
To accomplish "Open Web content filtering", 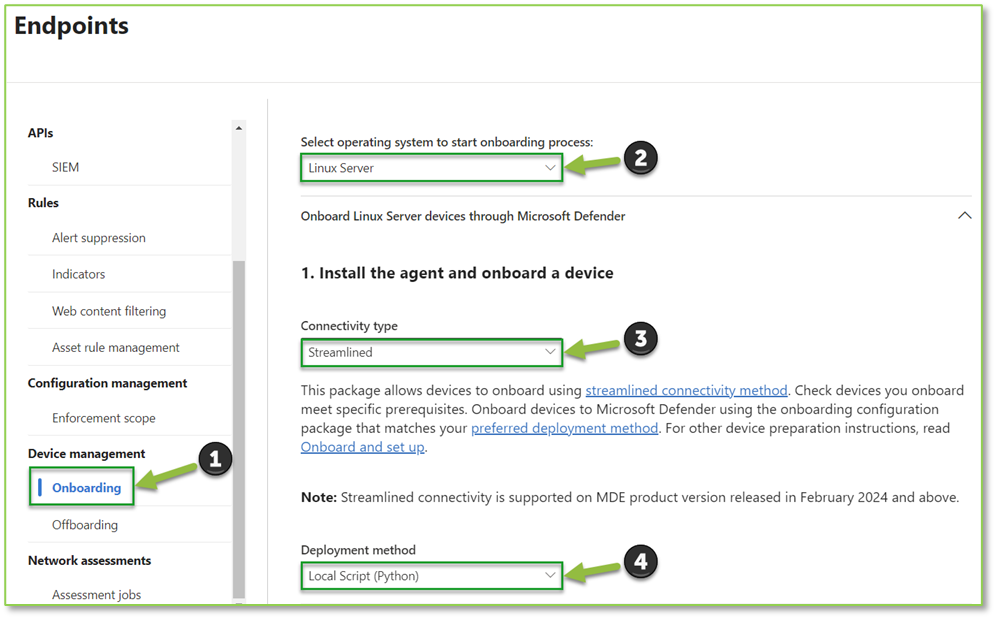I will click(109, 311).
